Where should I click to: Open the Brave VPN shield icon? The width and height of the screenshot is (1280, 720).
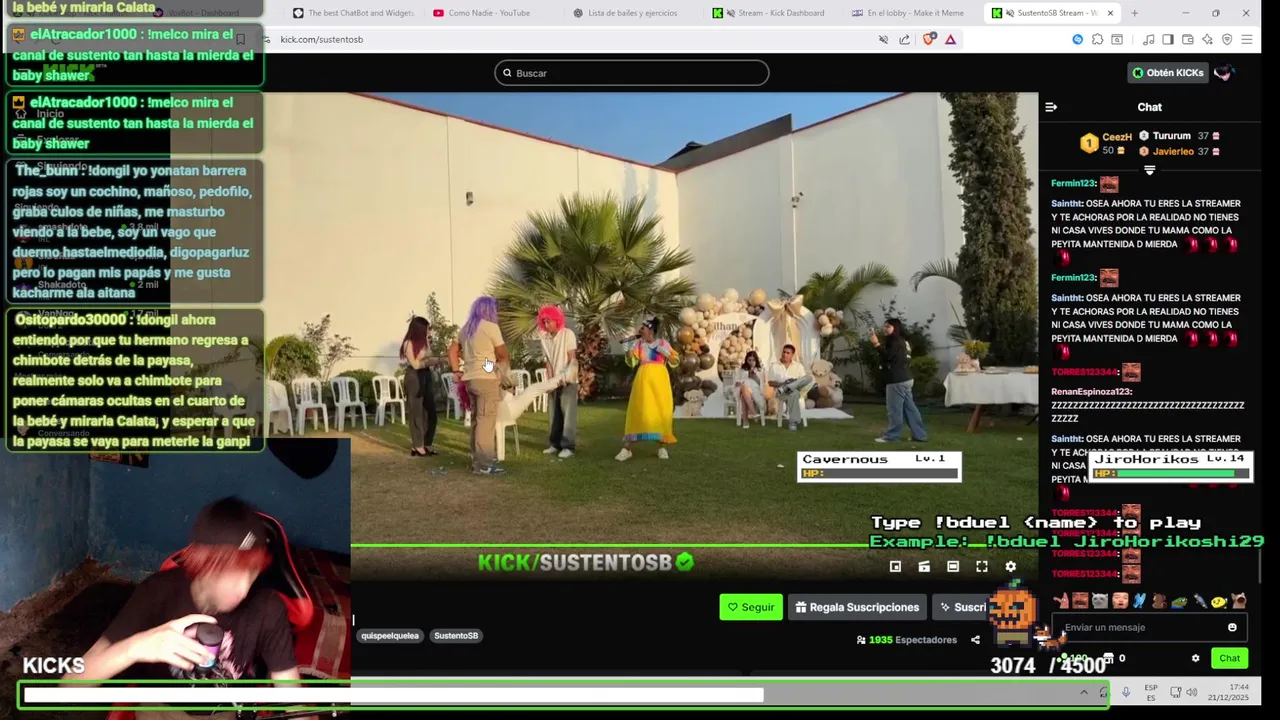1227,39
